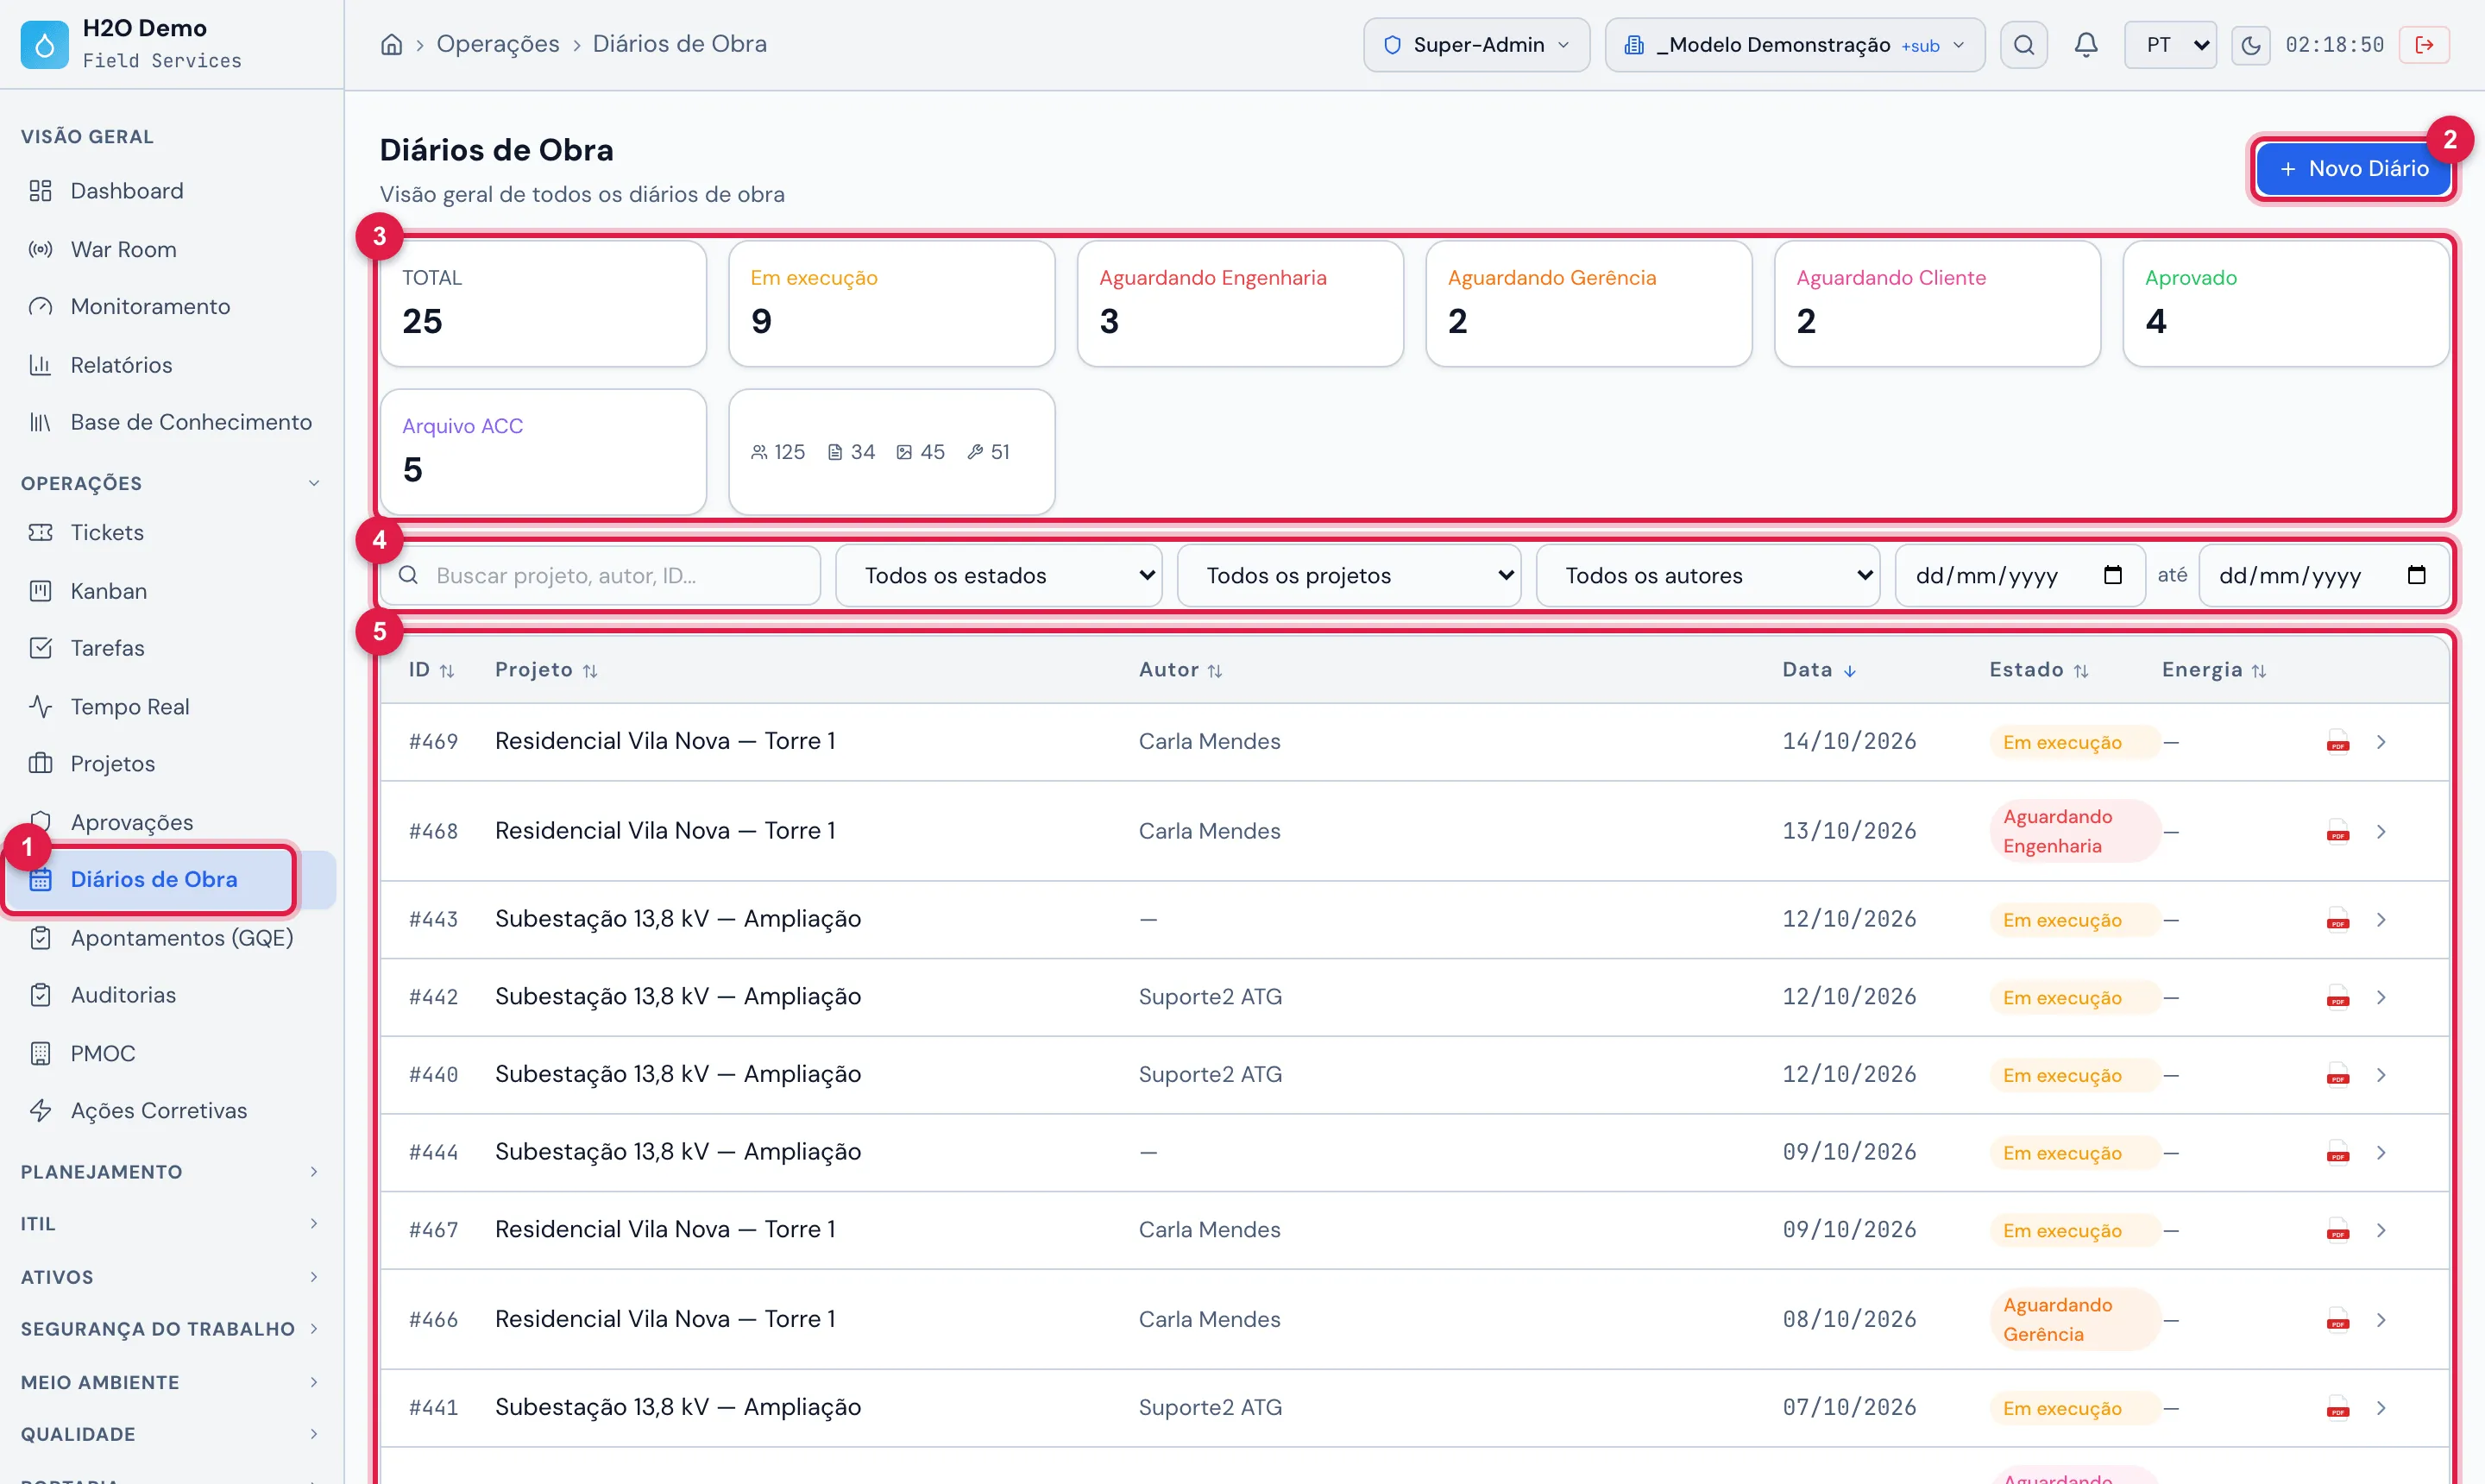This screenshot has height=1484, width=2485.
Task: Go to Kanban in the sidebar
Action: (x=170, y=591)
